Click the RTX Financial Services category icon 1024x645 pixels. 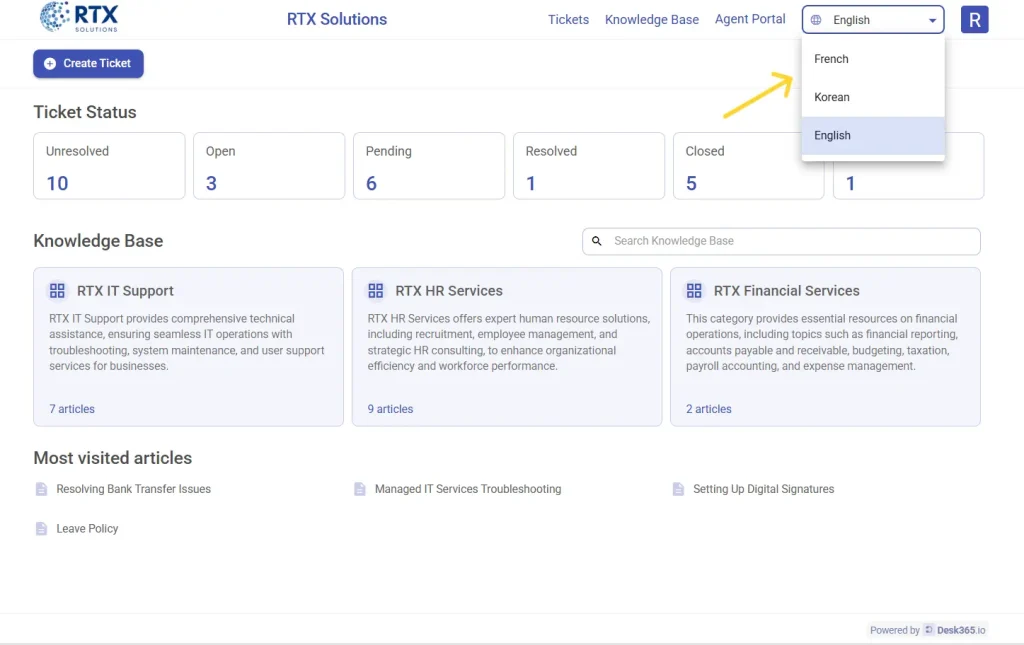[x=694, y=290]
